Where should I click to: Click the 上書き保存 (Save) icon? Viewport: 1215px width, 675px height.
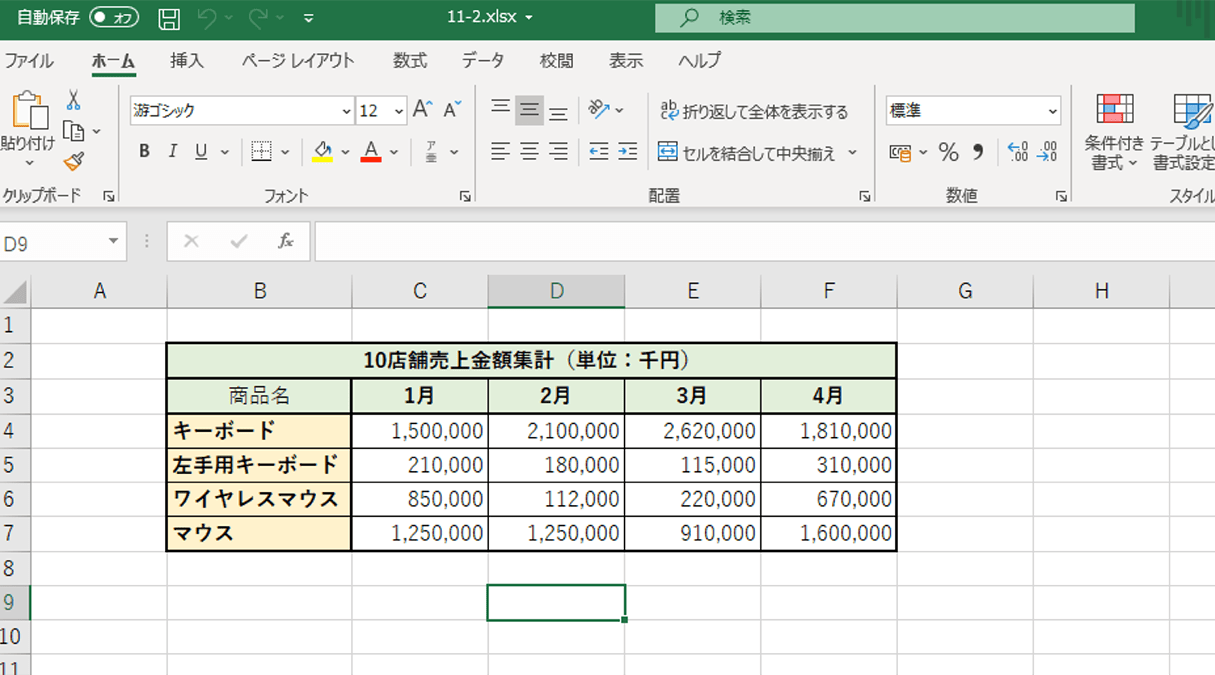[167, 17]
